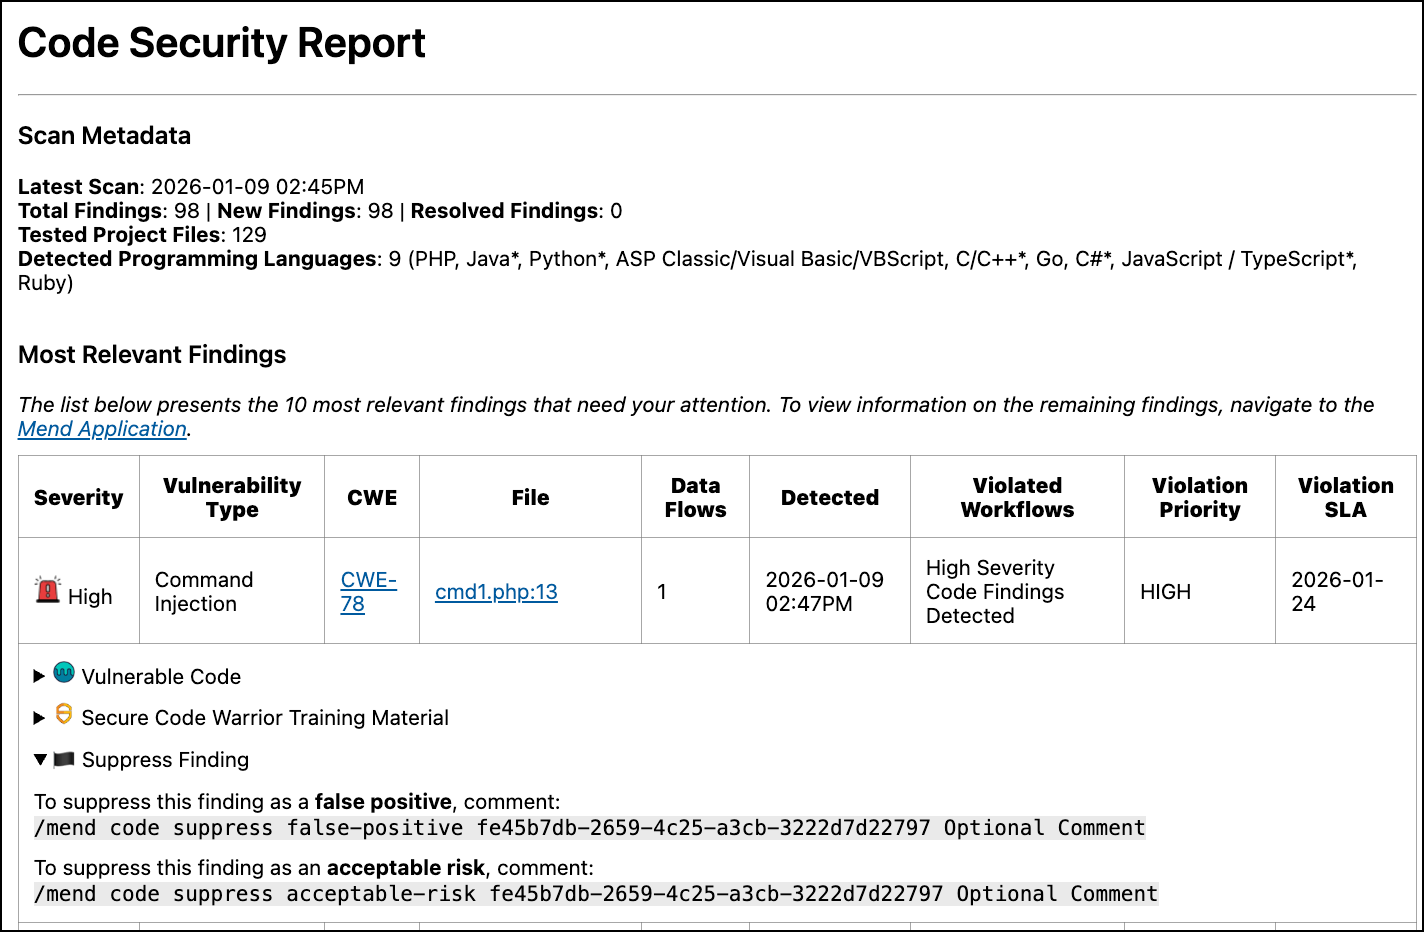Click the Most Relevant Findings heading
Screen dimensions: 1424x932
point(152,355)
